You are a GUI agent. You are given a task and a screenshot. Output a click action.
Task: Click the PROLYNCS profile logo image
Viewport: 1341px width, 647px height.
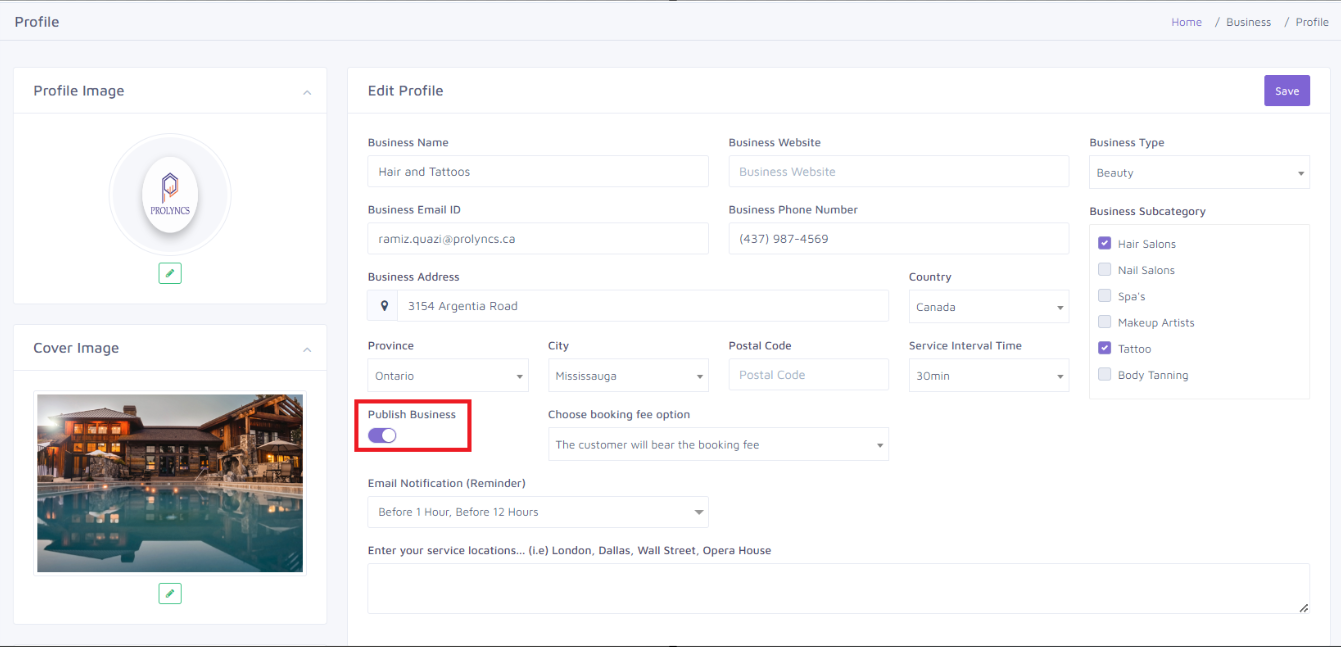point(170,194)
